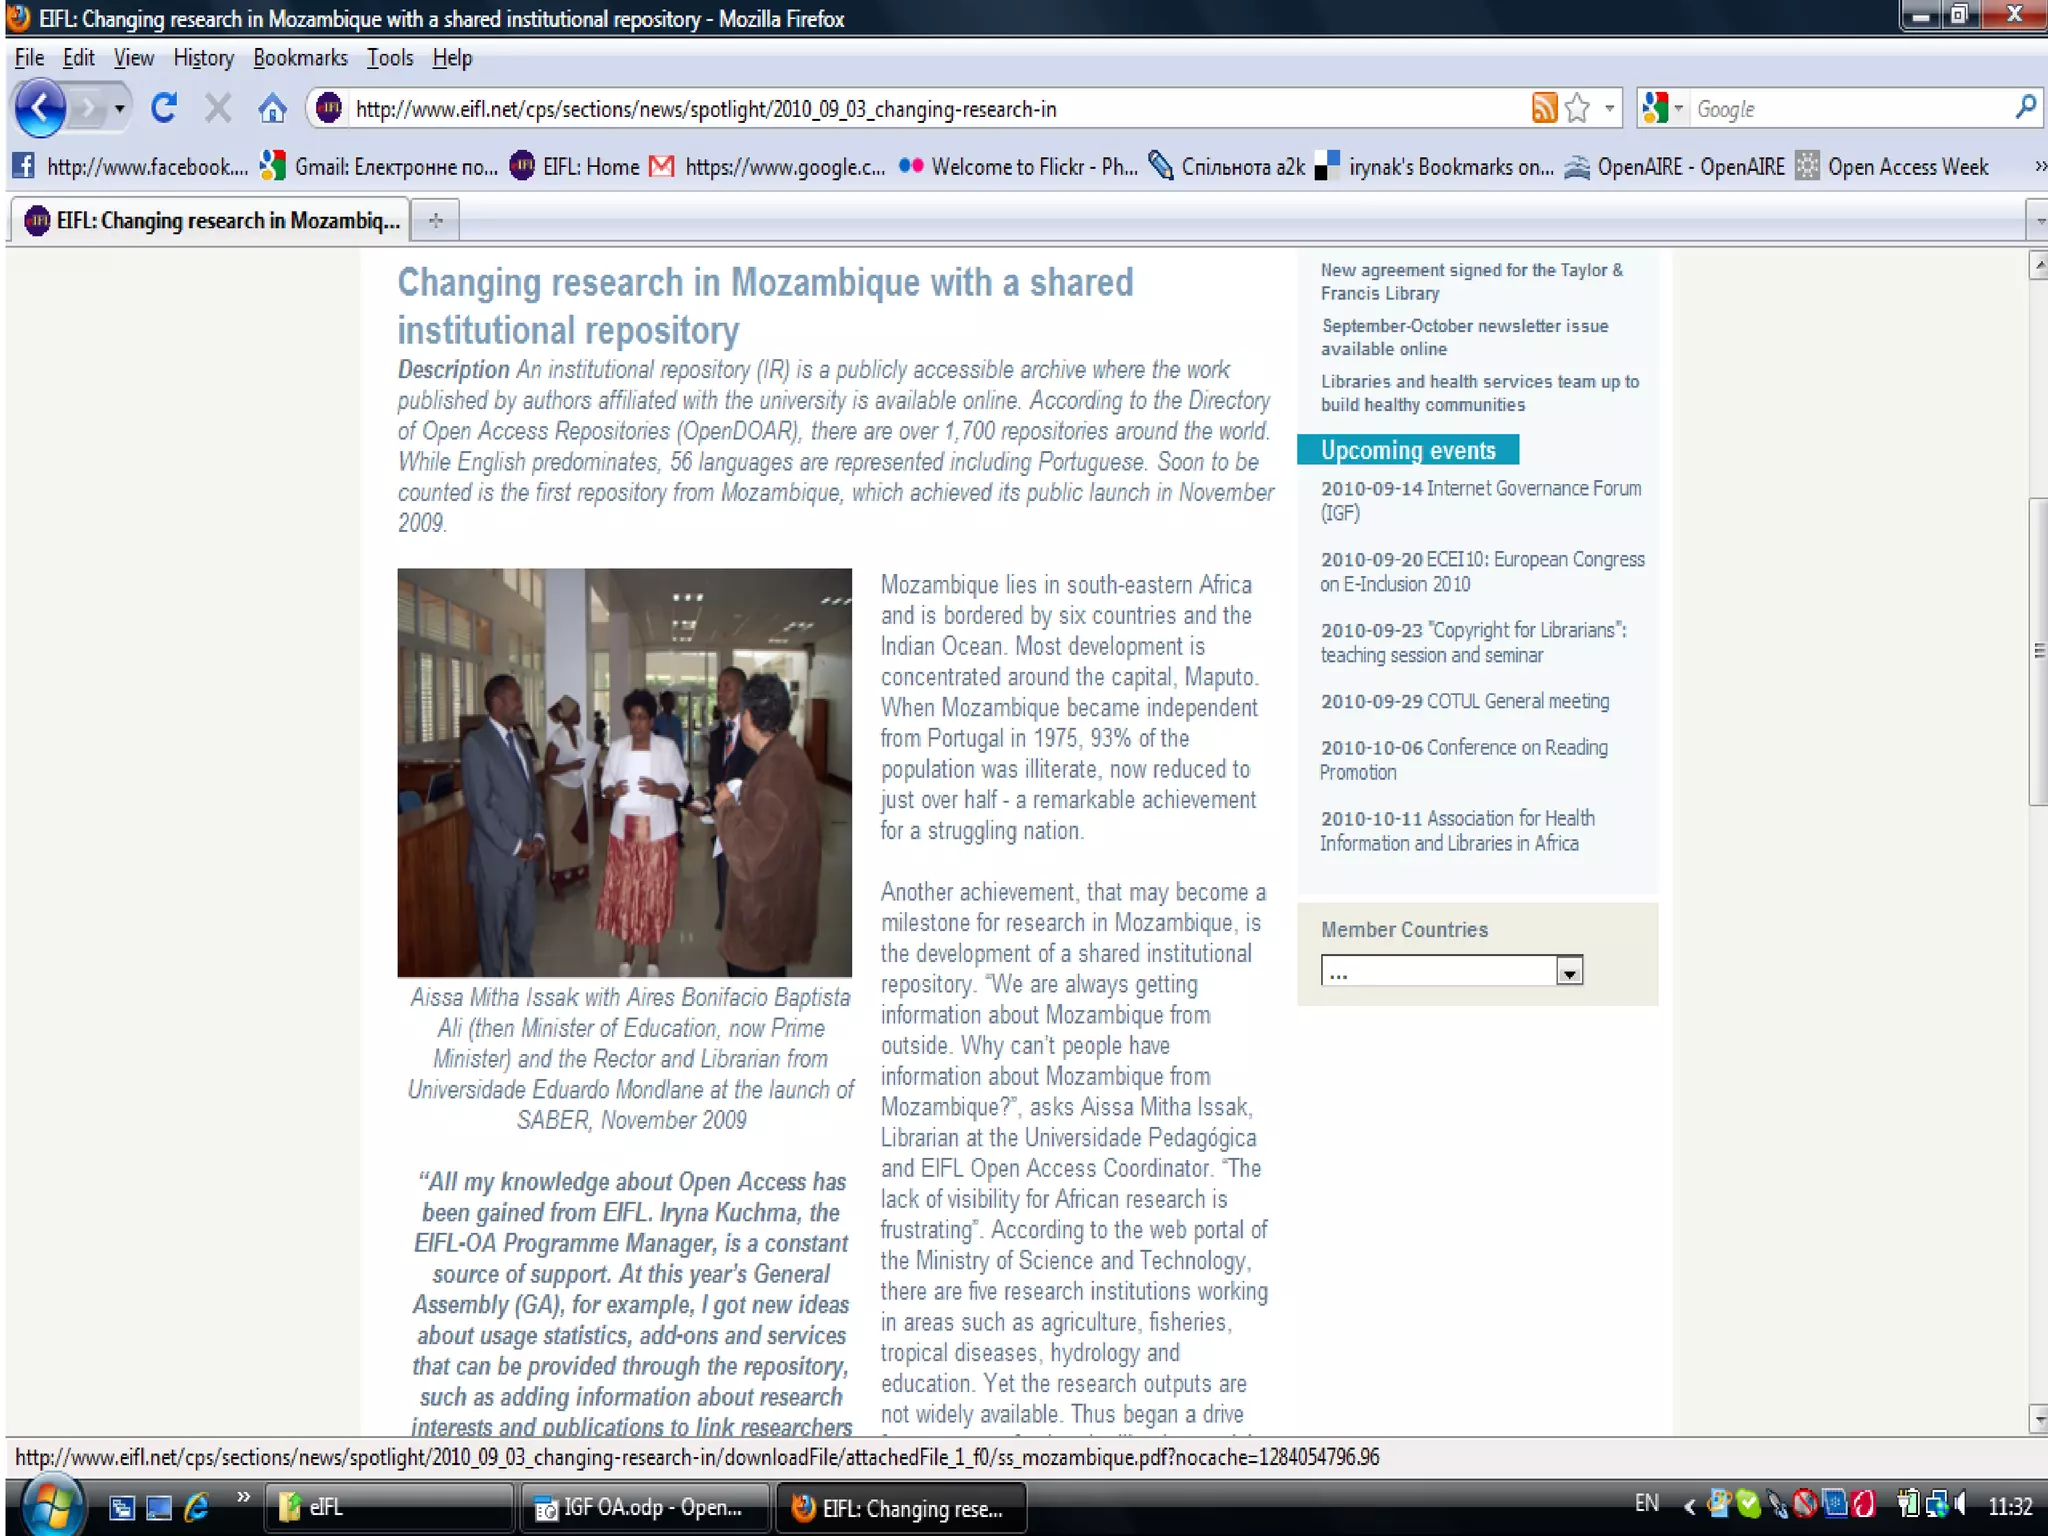2048x1536 pixels.
Task: Click the Google search input field
Action: pyautogui.click(x=1850, y=108)
